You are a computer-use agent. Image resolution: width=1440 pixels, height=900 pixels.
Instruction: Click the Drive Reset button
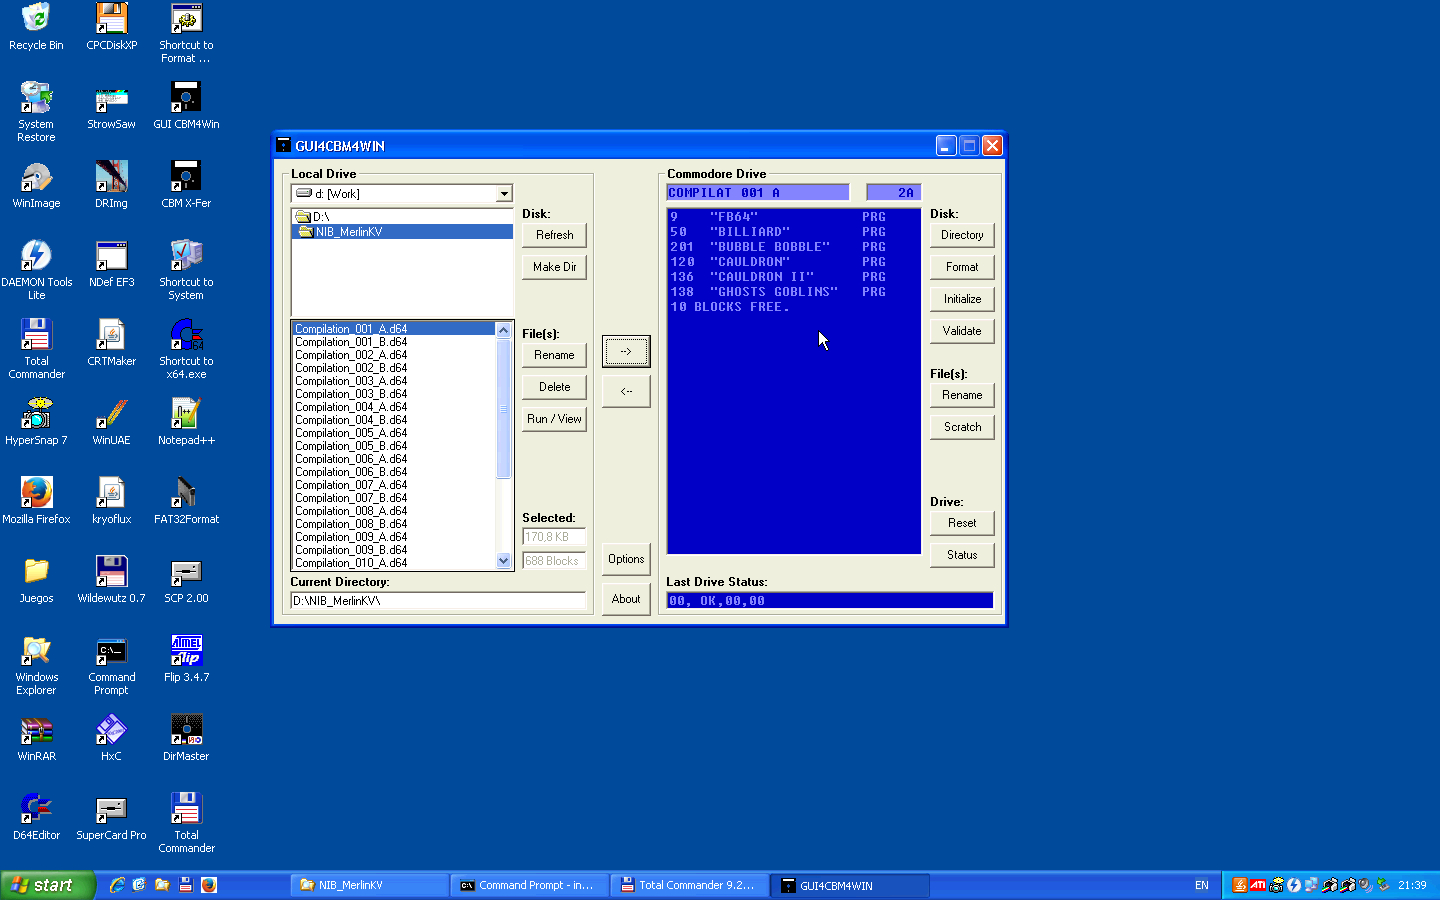pyautogui.click(x=962, y=523)
